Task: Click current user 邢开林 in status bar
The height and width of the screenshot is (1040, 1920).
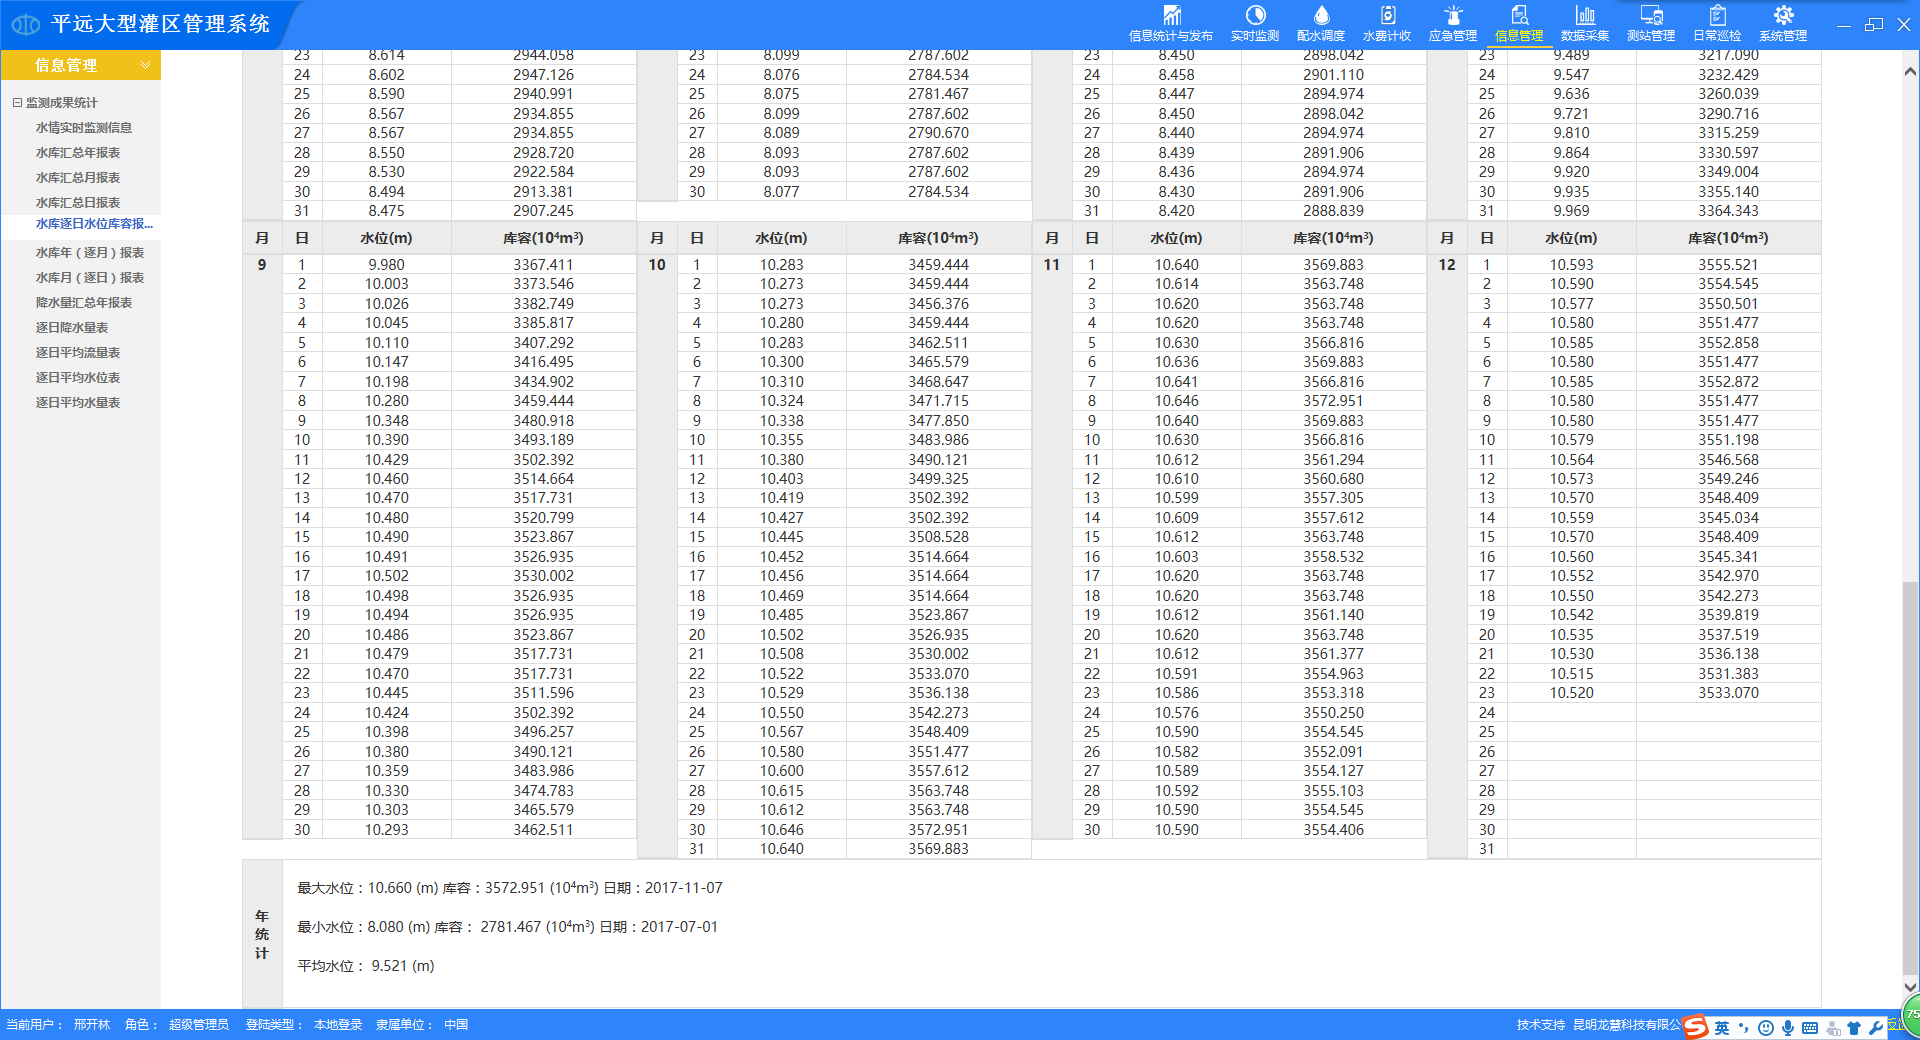Action: (x=91, y=1025)
